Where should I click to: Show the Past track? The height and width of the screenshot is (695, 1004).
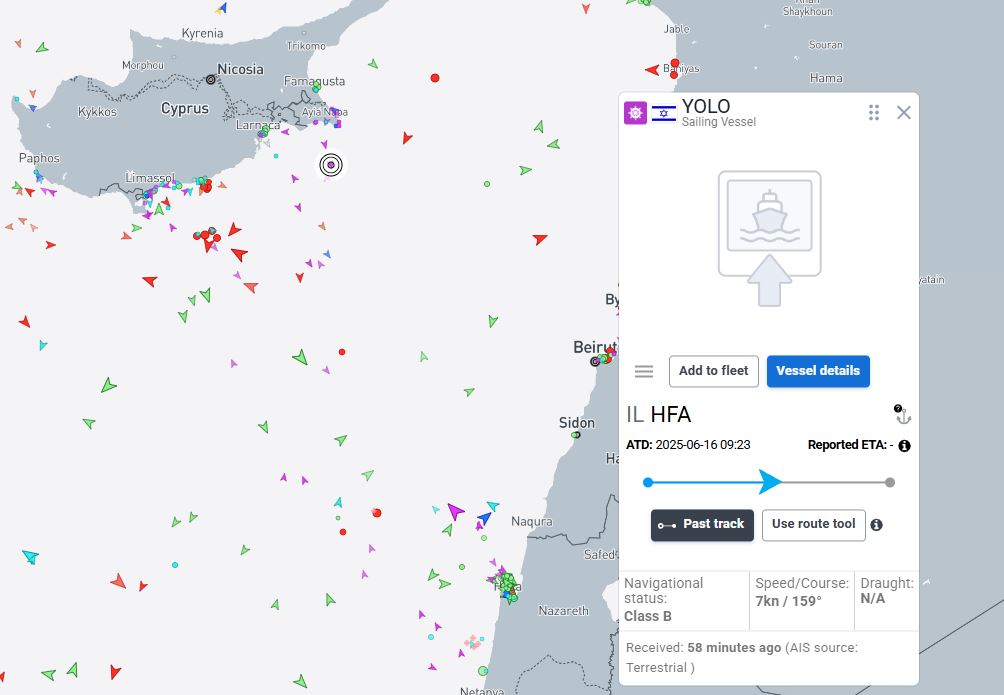pyautogui.click(x=702, y=525)
